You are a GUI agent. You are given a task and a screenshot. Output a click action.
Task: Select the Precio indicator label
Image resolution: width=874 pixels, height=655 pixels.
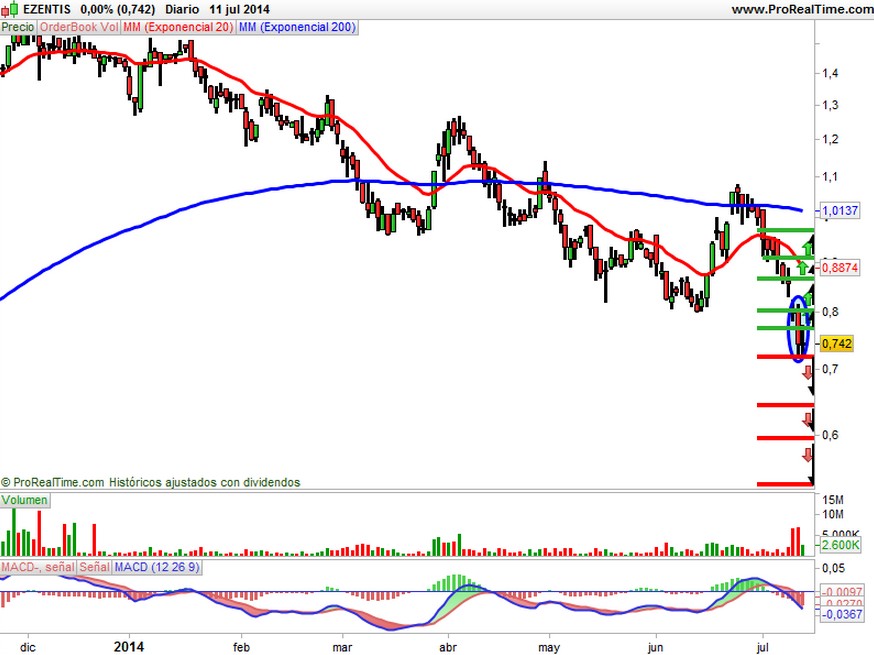[18, 27]
